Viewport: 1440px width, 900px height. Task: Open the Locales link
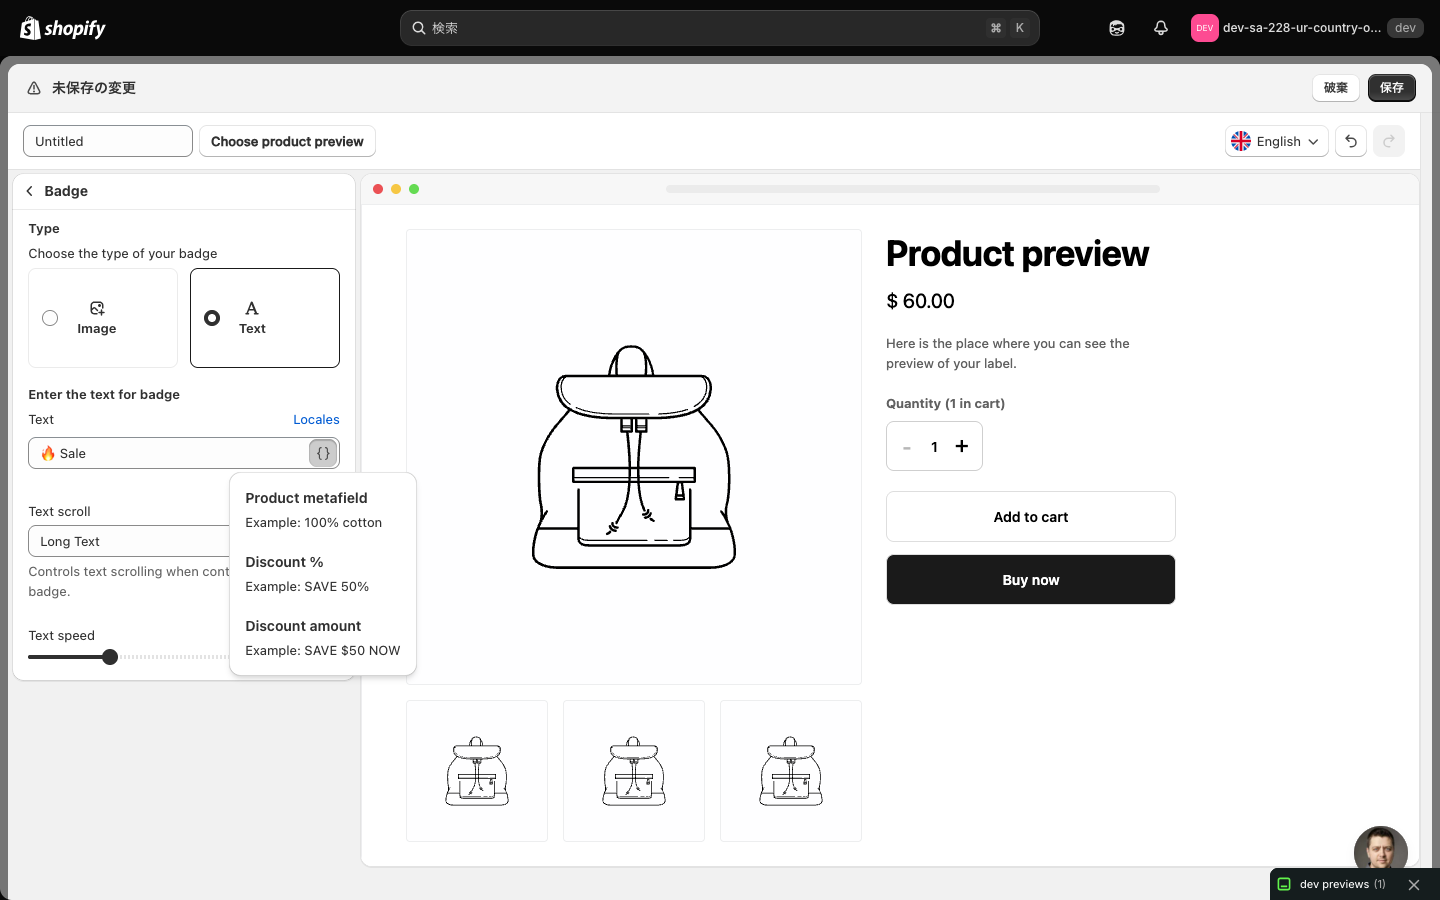[316, 420]
